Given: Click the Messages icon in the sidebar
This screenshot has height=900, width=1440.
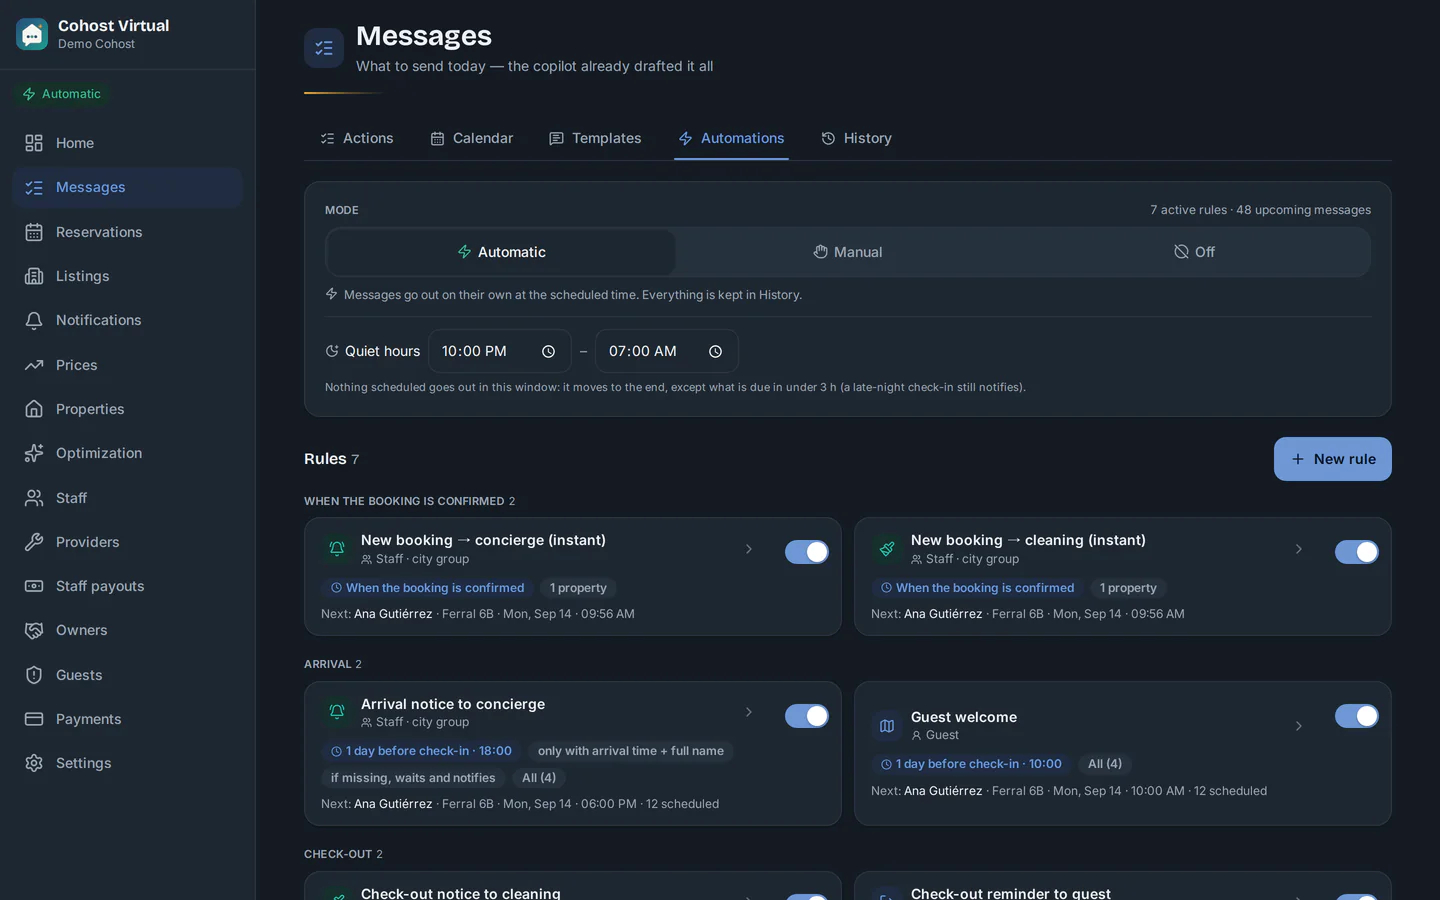Looking at the screenshot, I should click(34, 187).
